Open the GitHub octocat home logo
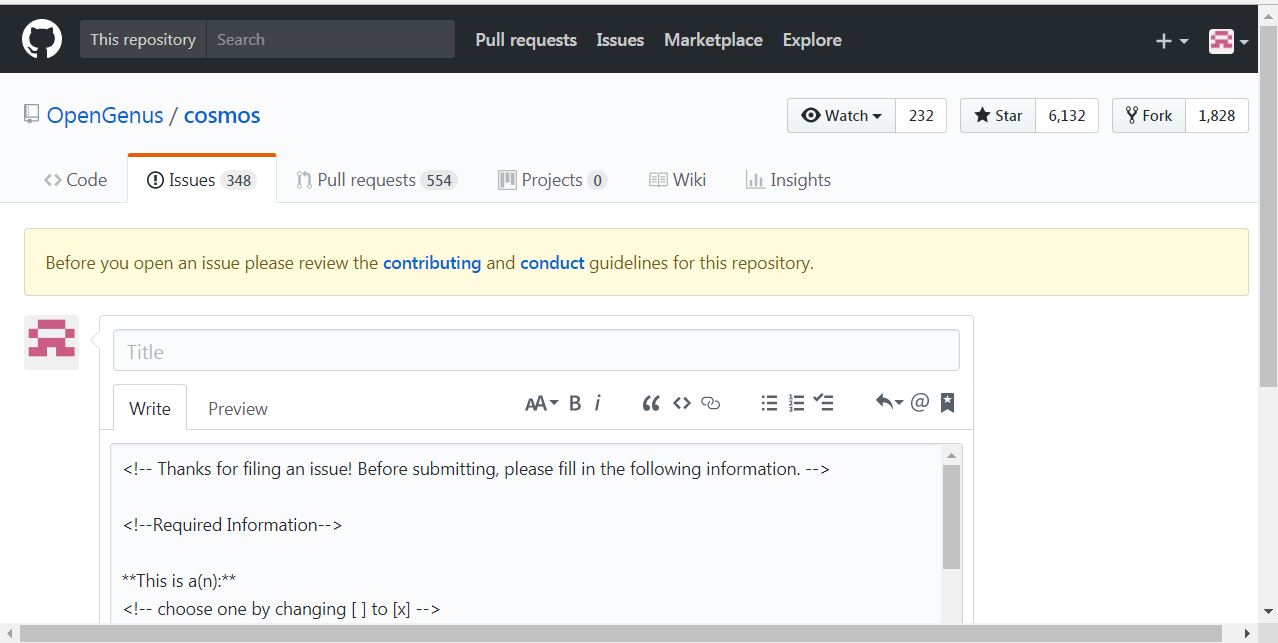 42,40
